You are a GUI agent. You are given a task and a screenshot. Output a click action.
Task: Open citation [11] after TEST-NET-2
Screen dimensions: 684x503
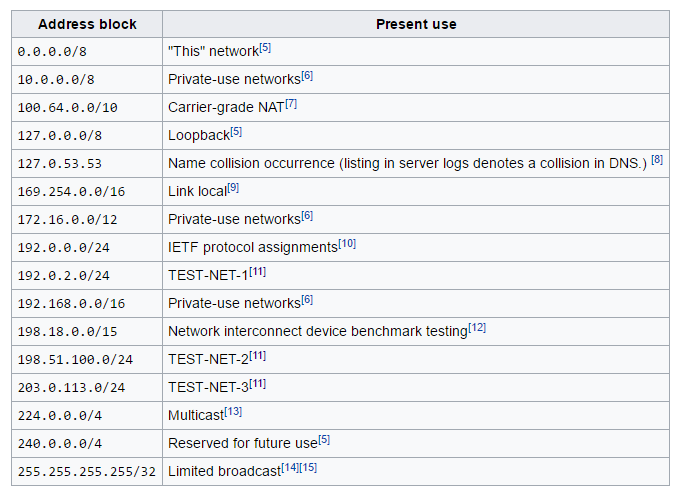[257, 356]
